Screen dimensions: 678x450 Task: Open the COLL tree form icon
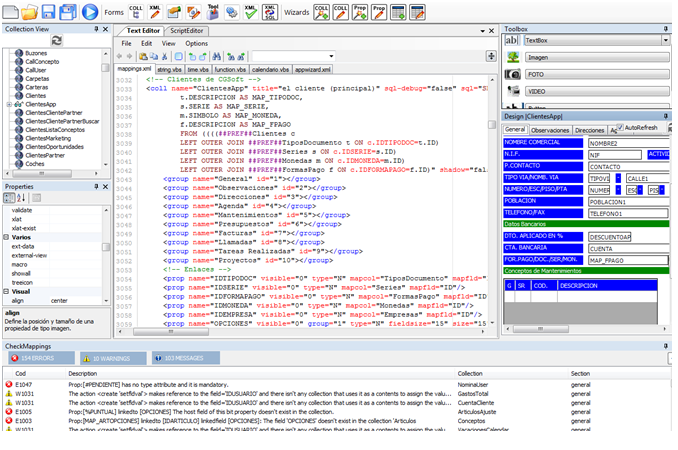[x=136, y=12]
